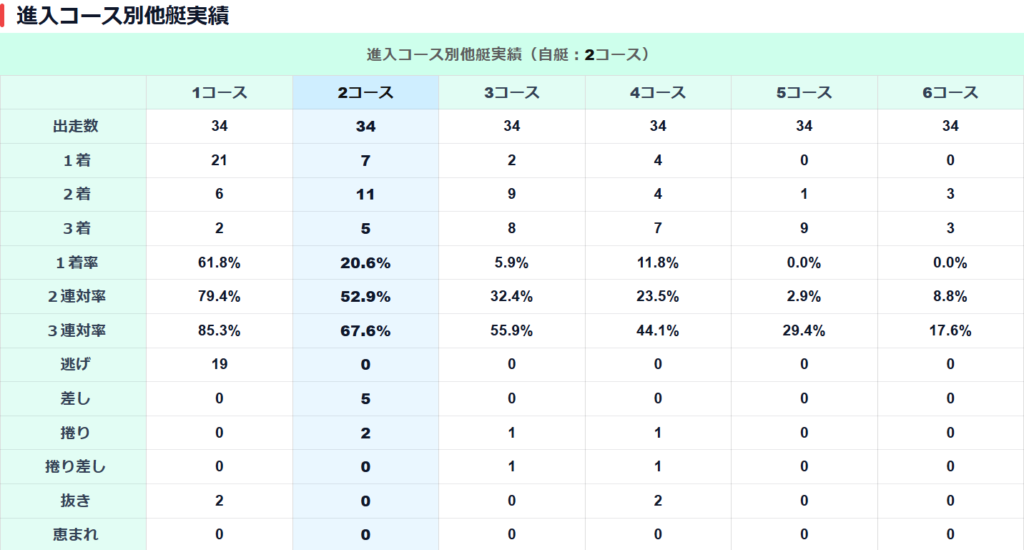This screenshot has width=1024, height=550.
Task: Click the 52.9% value in 2コース column
Action: coord(365,296)
